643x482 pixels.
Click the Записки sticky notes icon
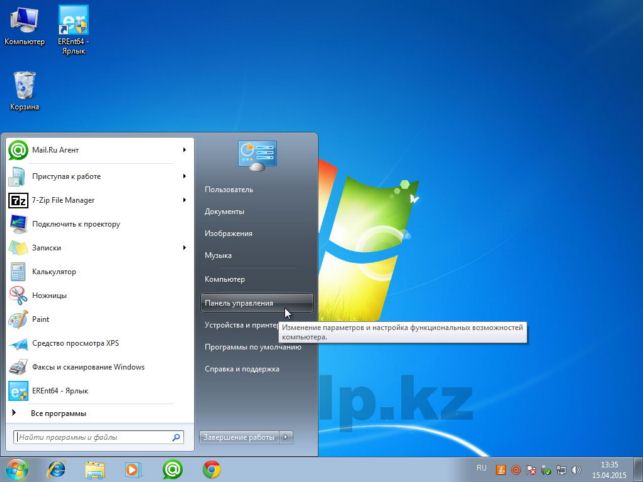tap(18, 248)
